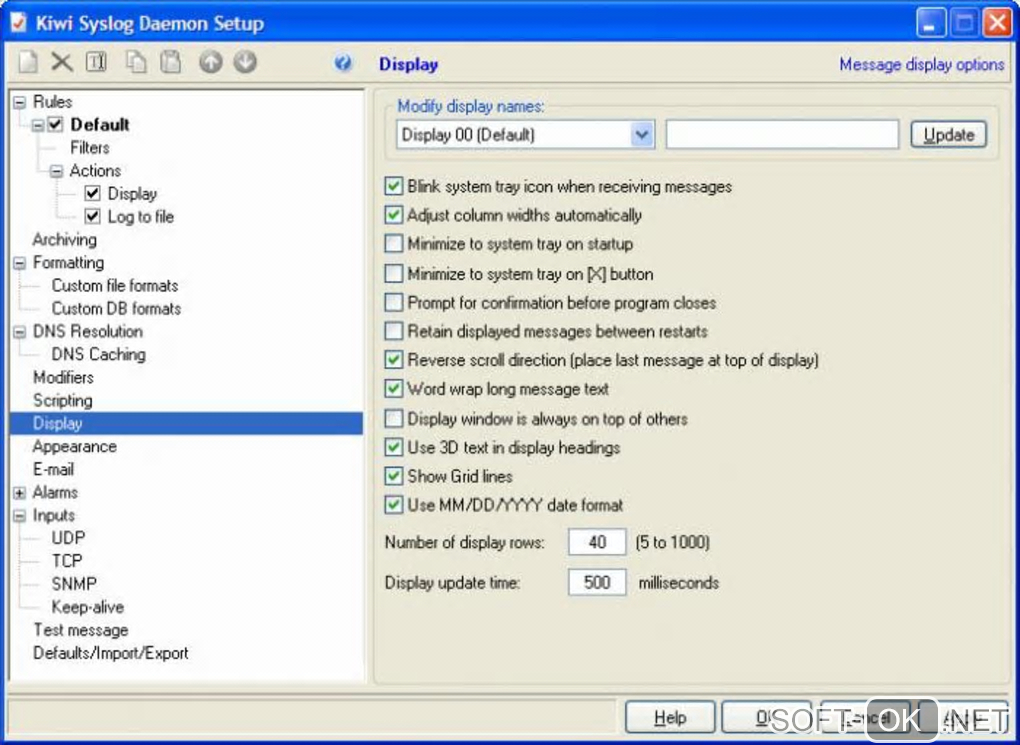Enable Retain displayed messages between restarts
The height and width of the screenshot is (745, 1020).
394,331
